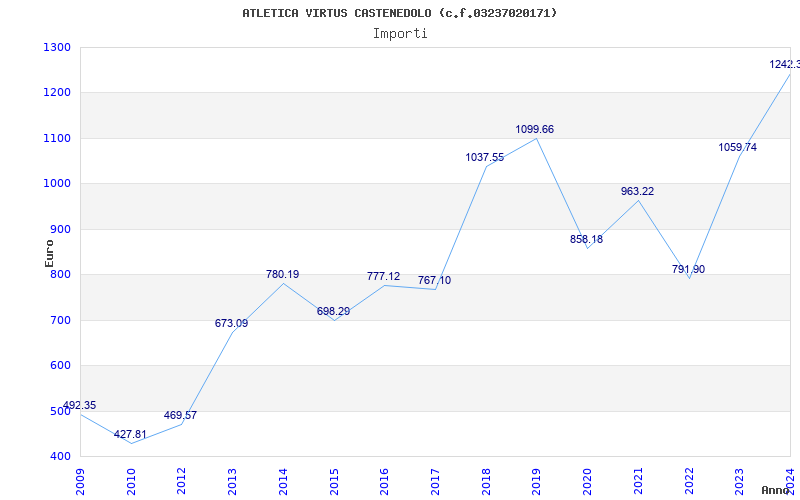This screenshot has width=800, height=500.
Task: Select the 1037.55 value label
Action: pyautogui.click(x=484, y=157)
